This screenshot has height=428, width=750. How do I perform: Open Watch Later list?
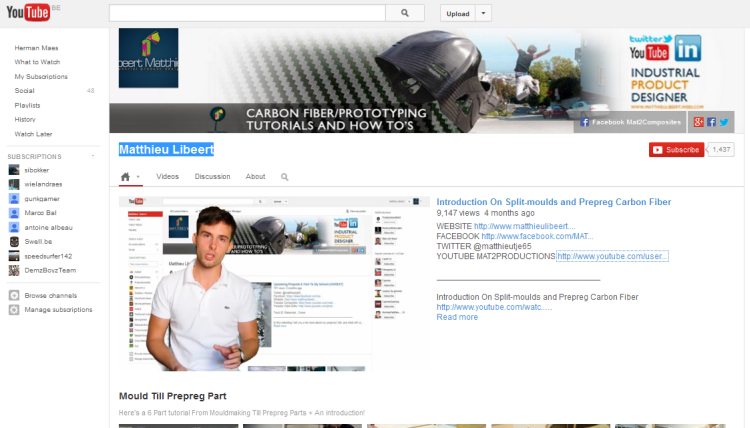tap(33, 134)
